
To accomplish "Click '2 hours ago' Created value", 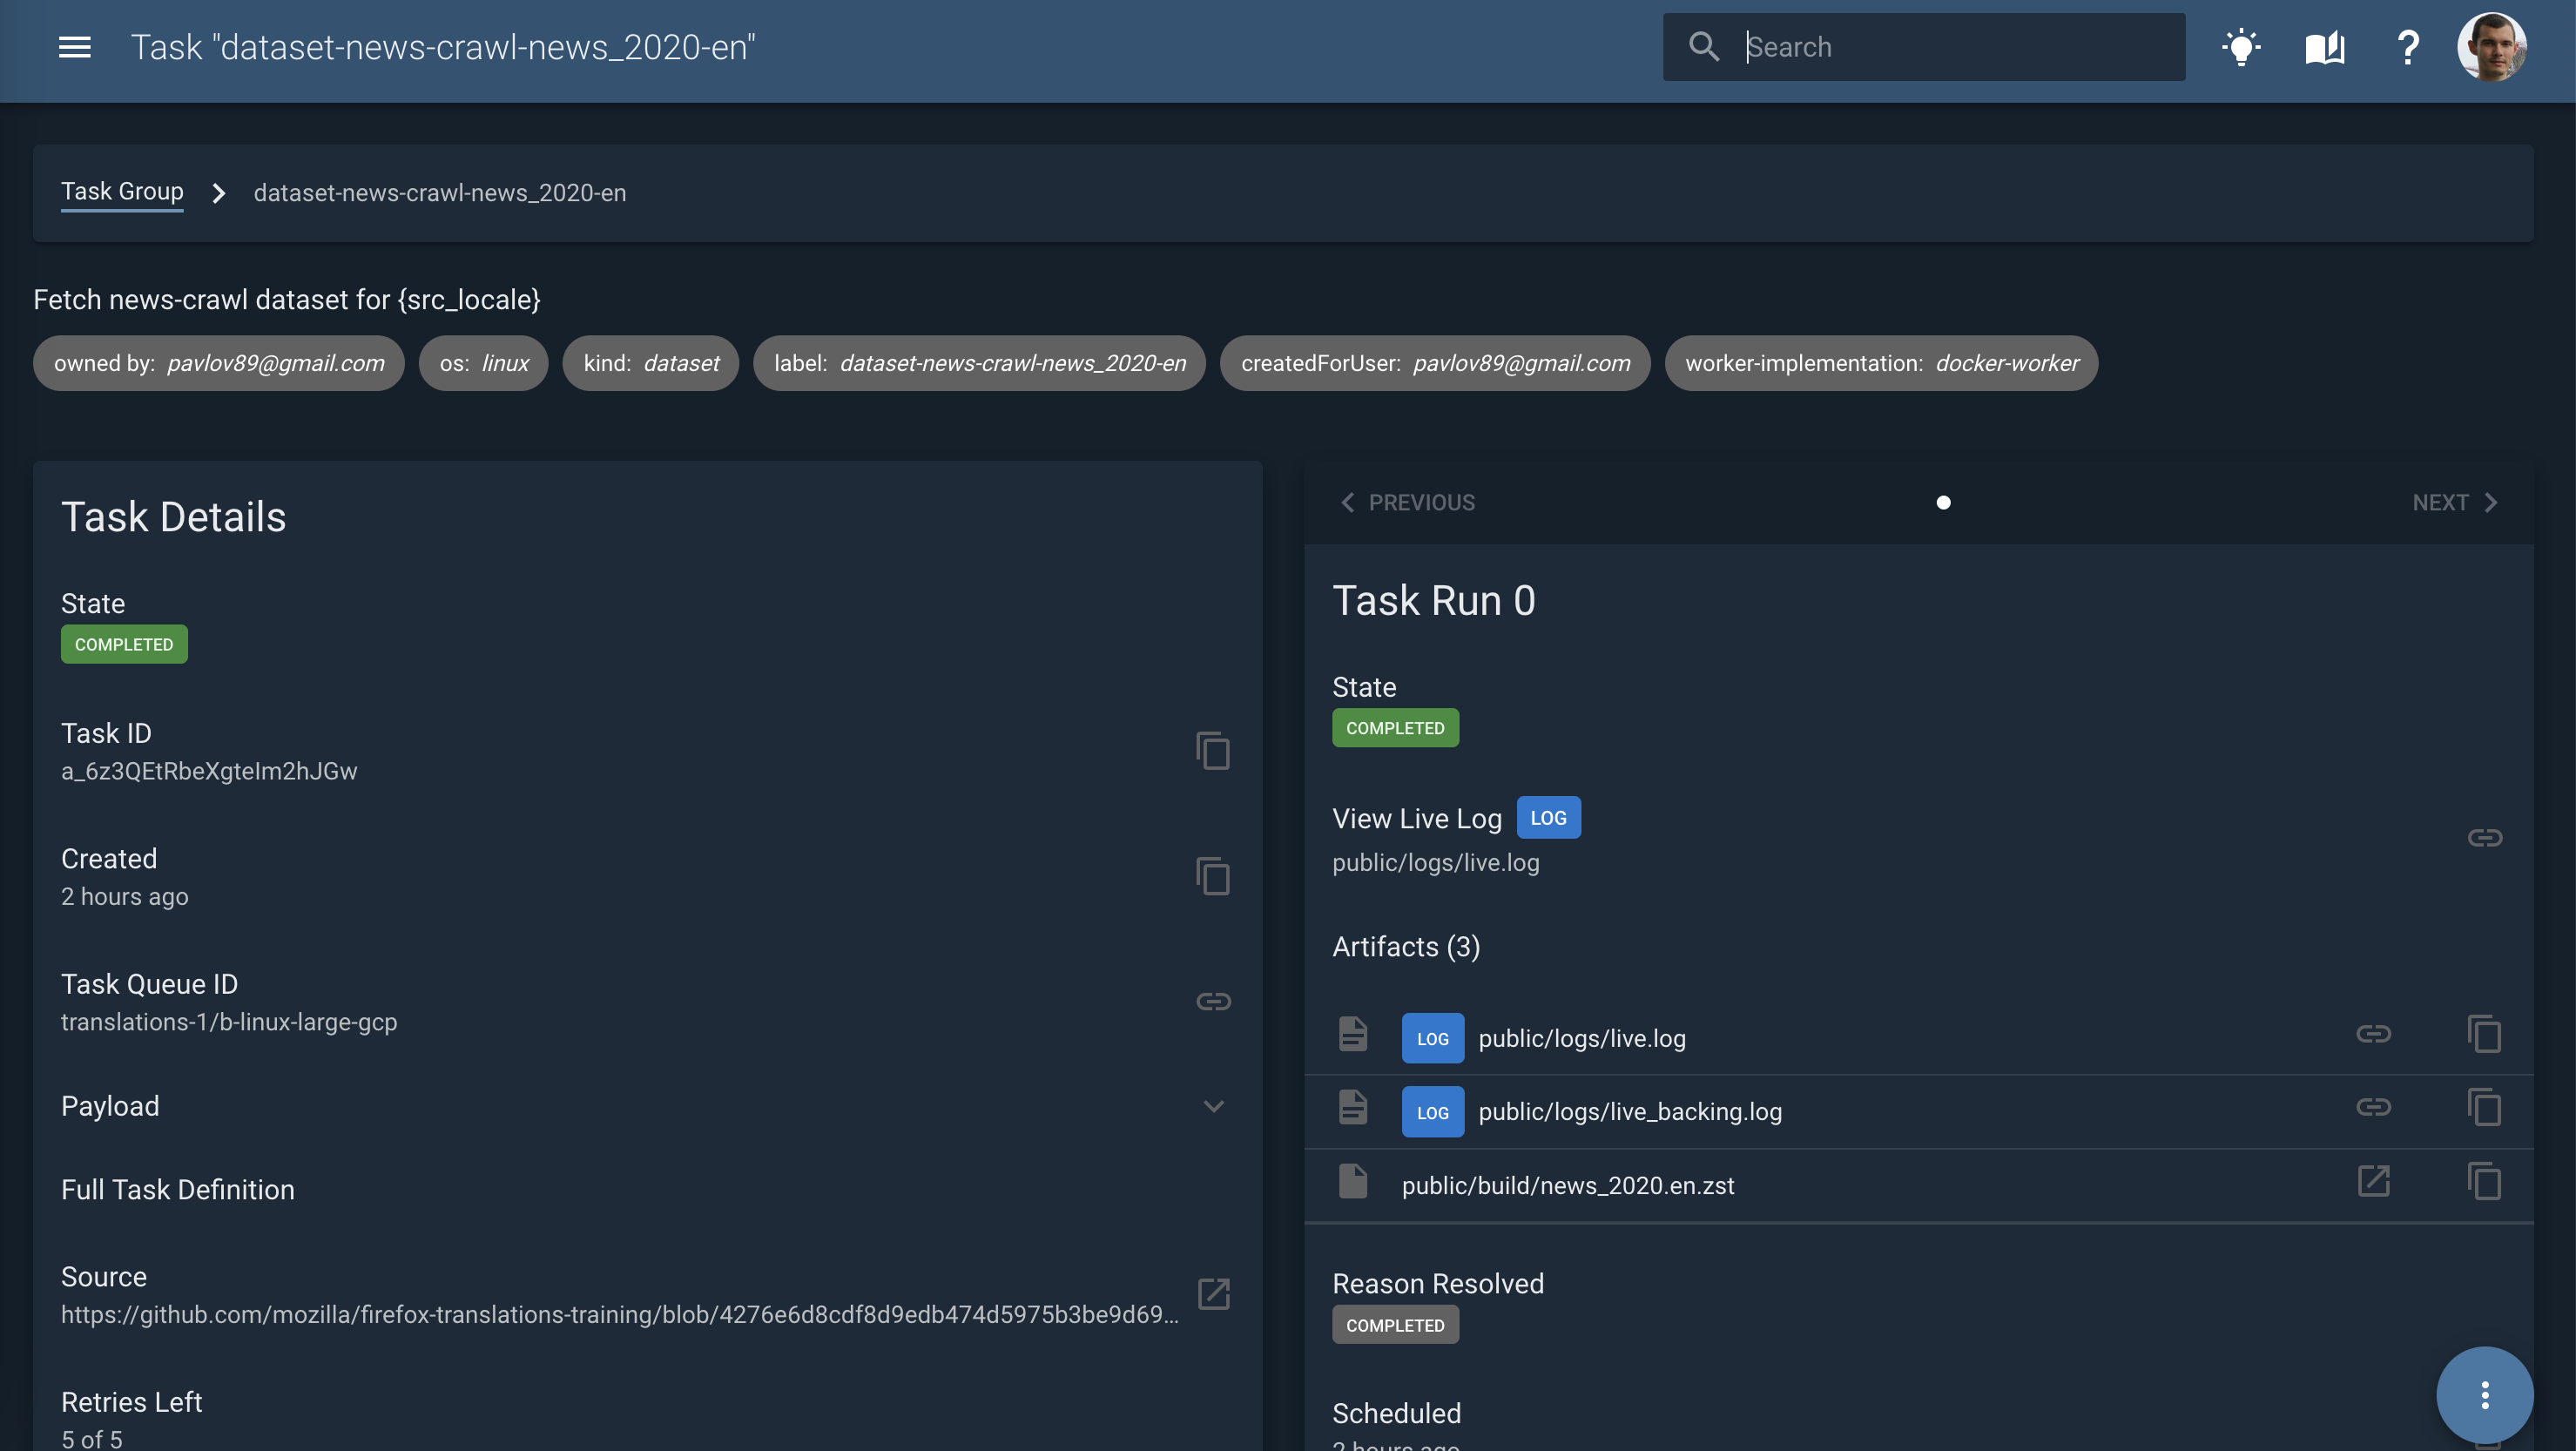I will (x=125, y=896).
